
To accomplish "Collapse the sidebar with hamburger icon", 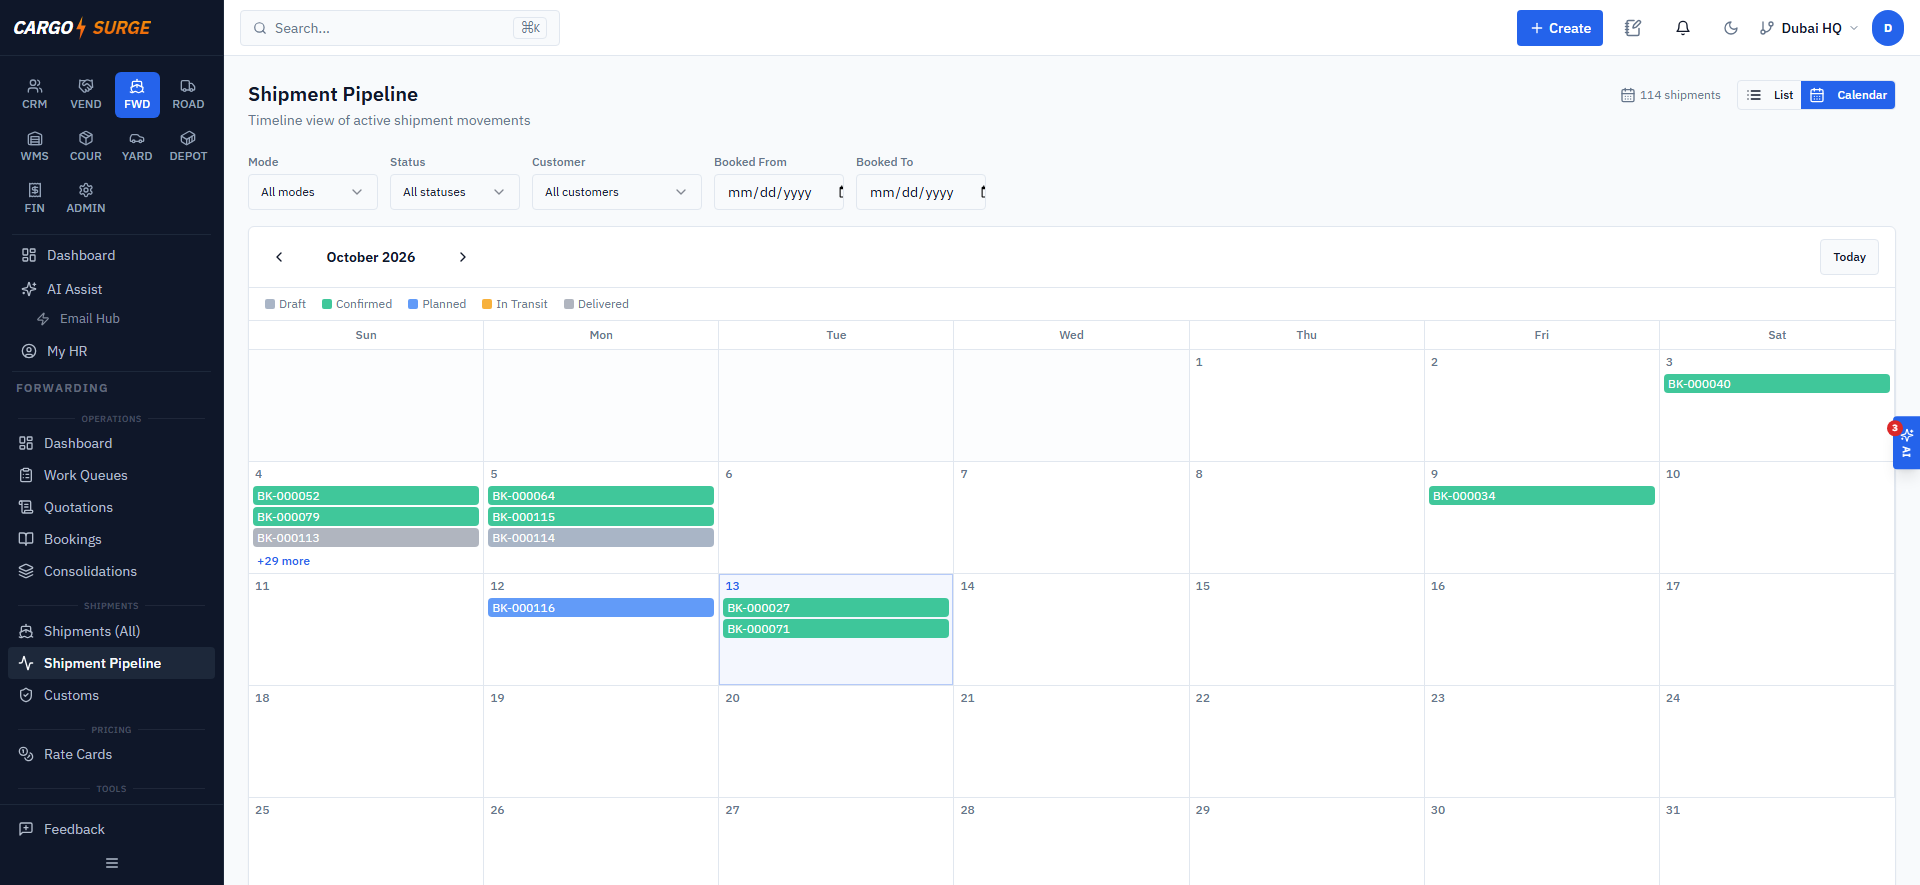I will click(112, 863).
